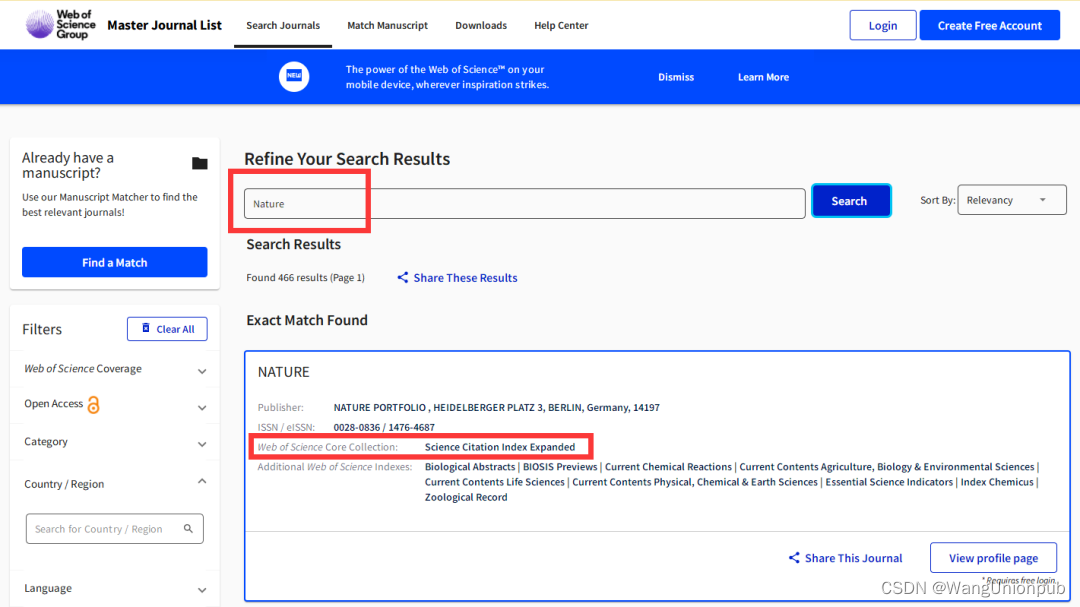The image size is (1080, 607).
Task: Open the Search Journals tab
Action: point(283,25)
